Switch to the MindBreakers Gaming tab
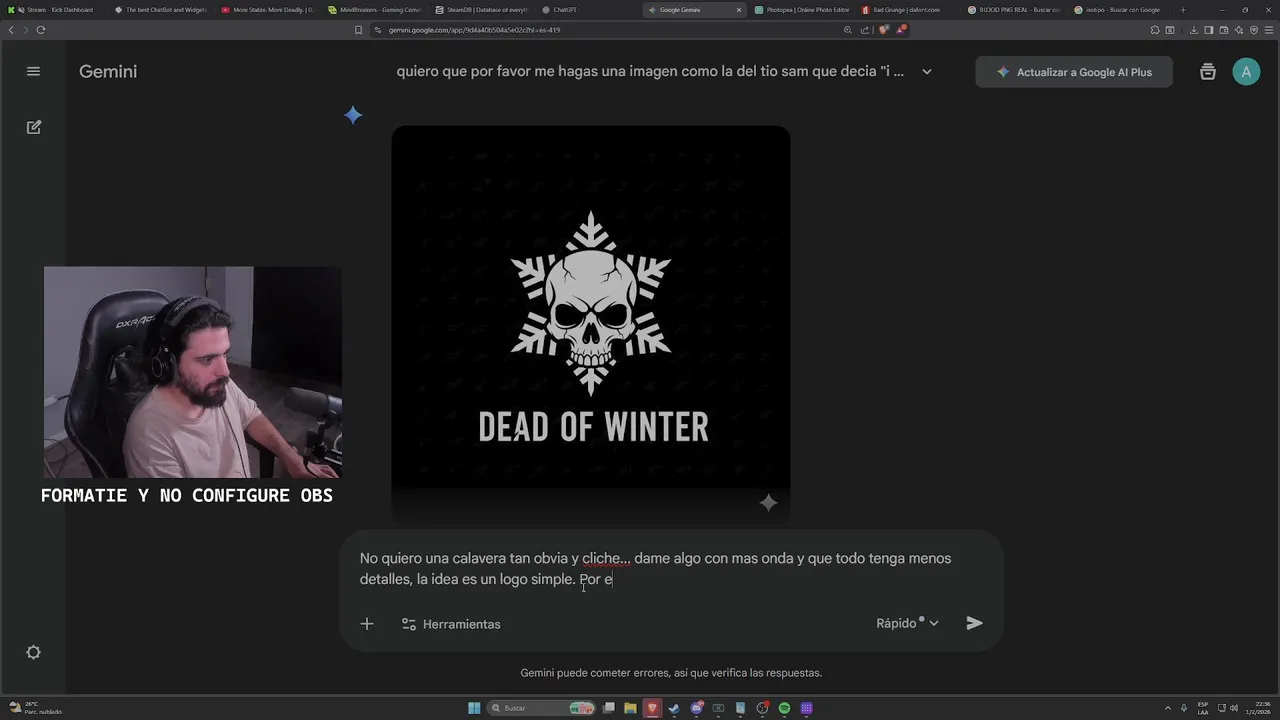This screenshot has height=720, width=1280. point(374,10)
